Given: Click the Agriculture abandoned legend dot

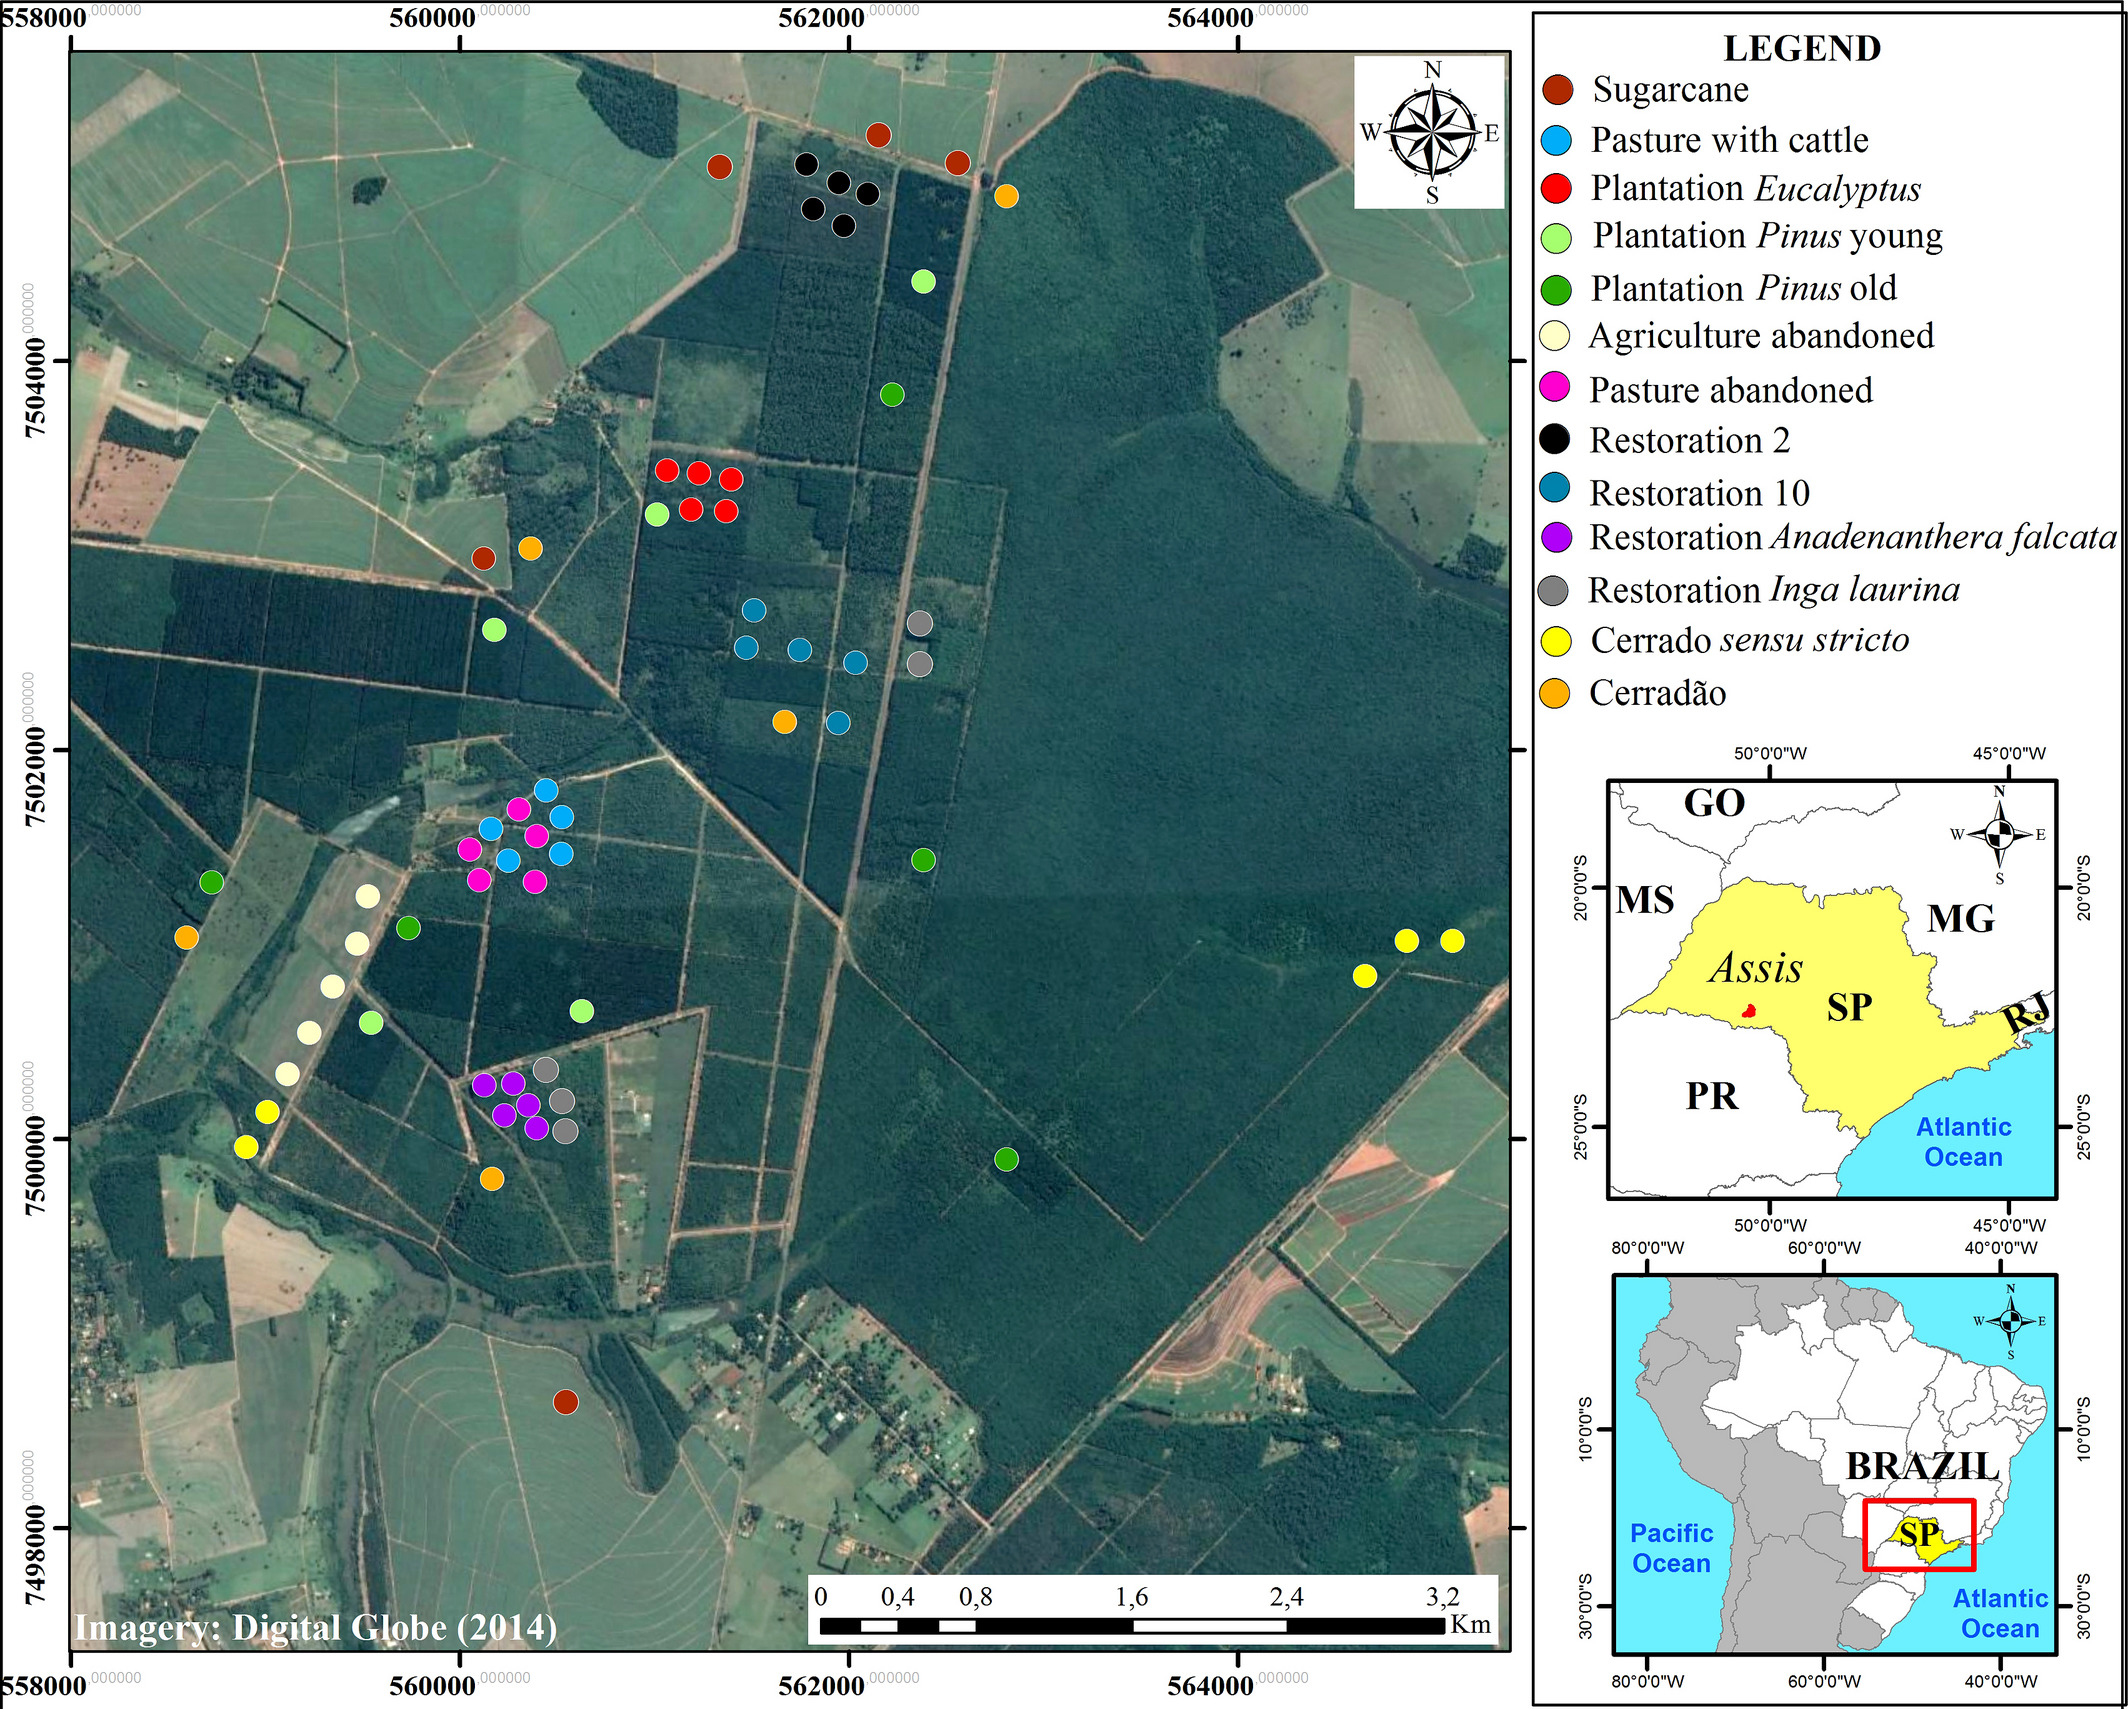Looking at the screenshot, I should click(1556, 336).
